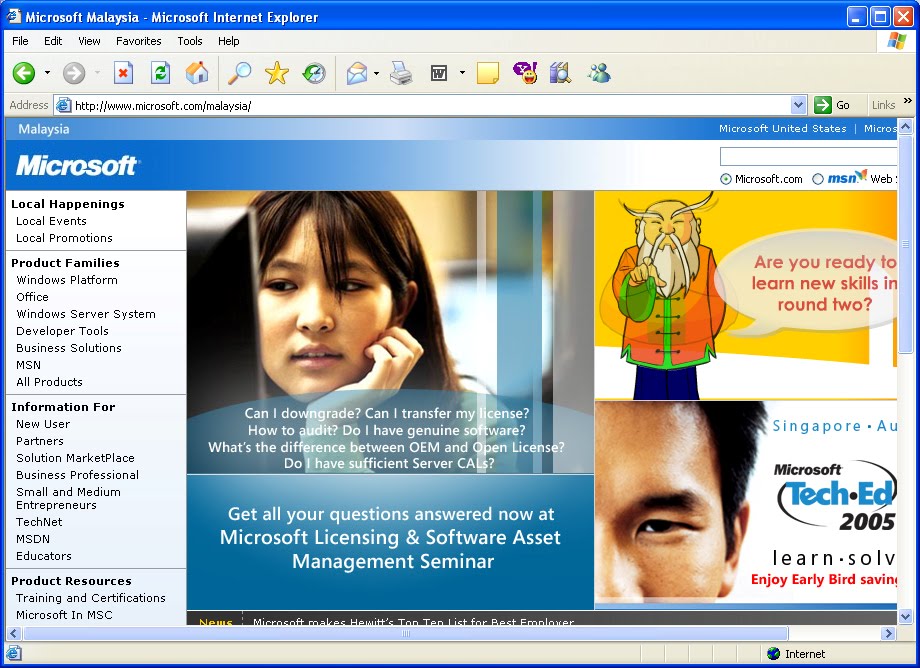920x668 pixels.
Task: View All Products link
Action: pyautogui.click(x=49, y=382)
